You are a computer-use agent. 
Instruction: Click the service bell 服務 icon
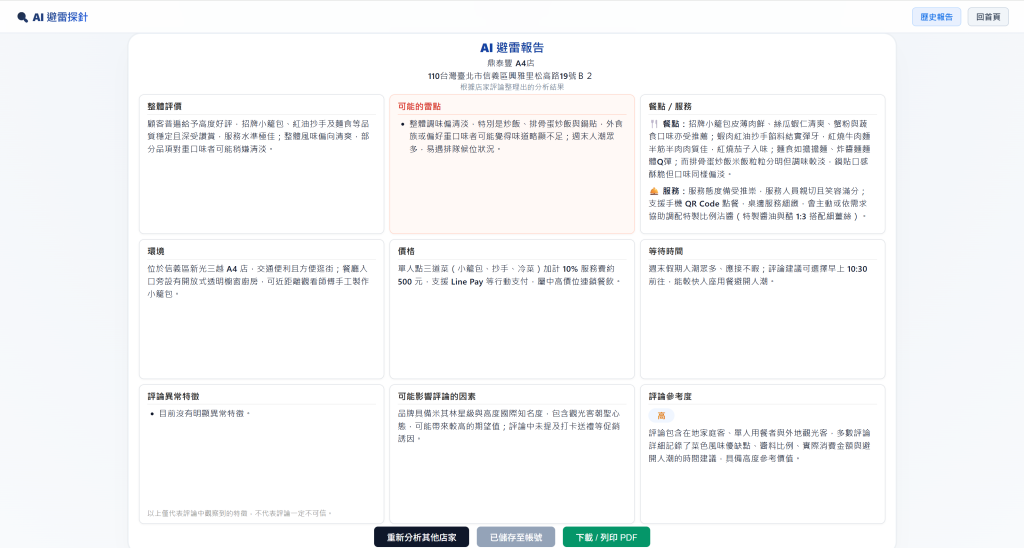654,191
